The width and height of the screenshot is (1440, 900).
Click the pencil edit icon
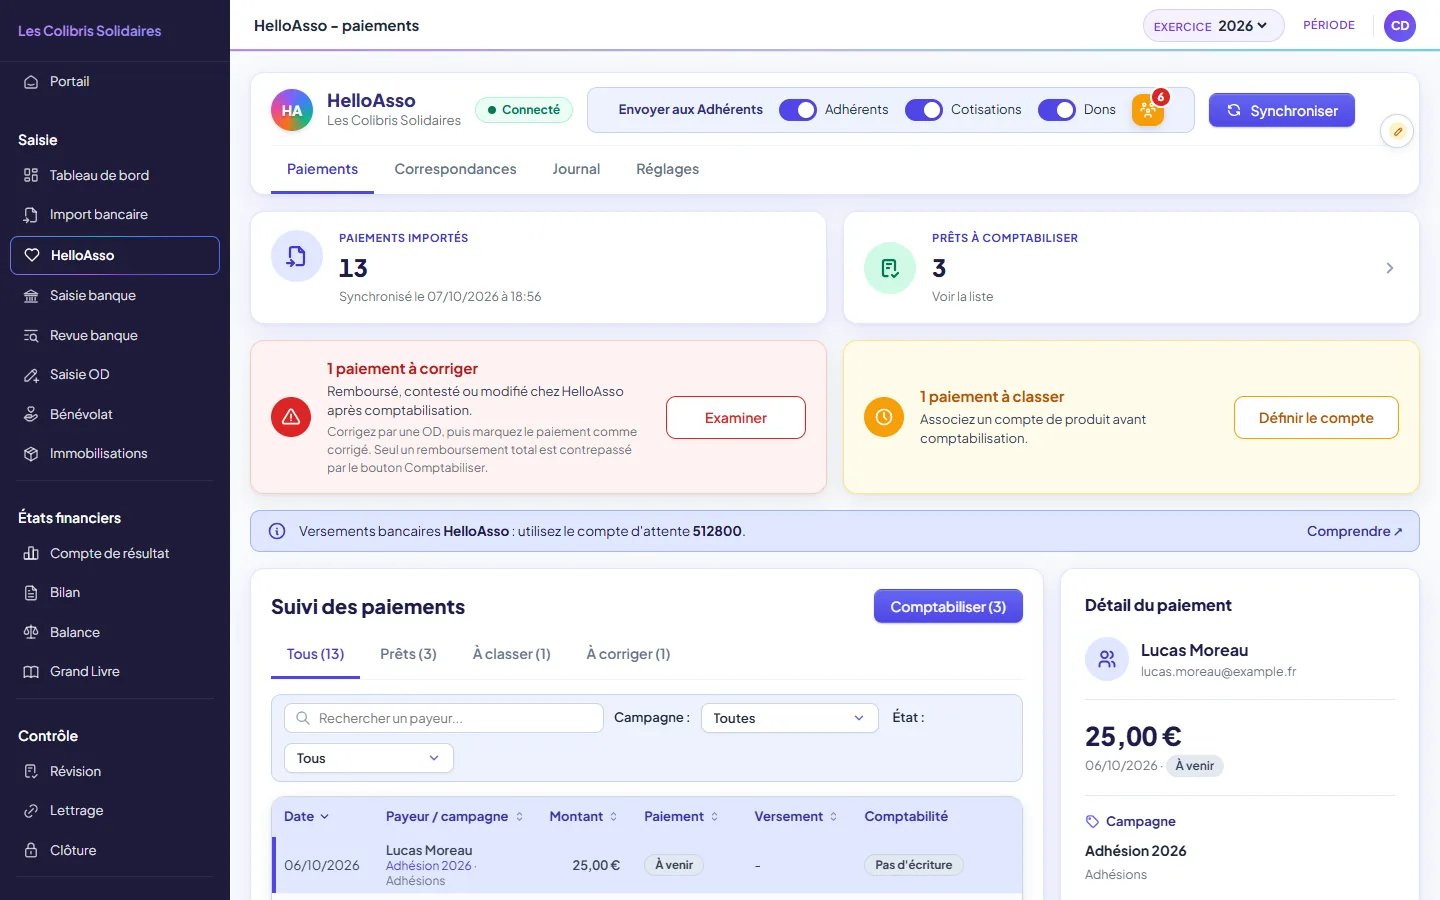[1397, 131]
